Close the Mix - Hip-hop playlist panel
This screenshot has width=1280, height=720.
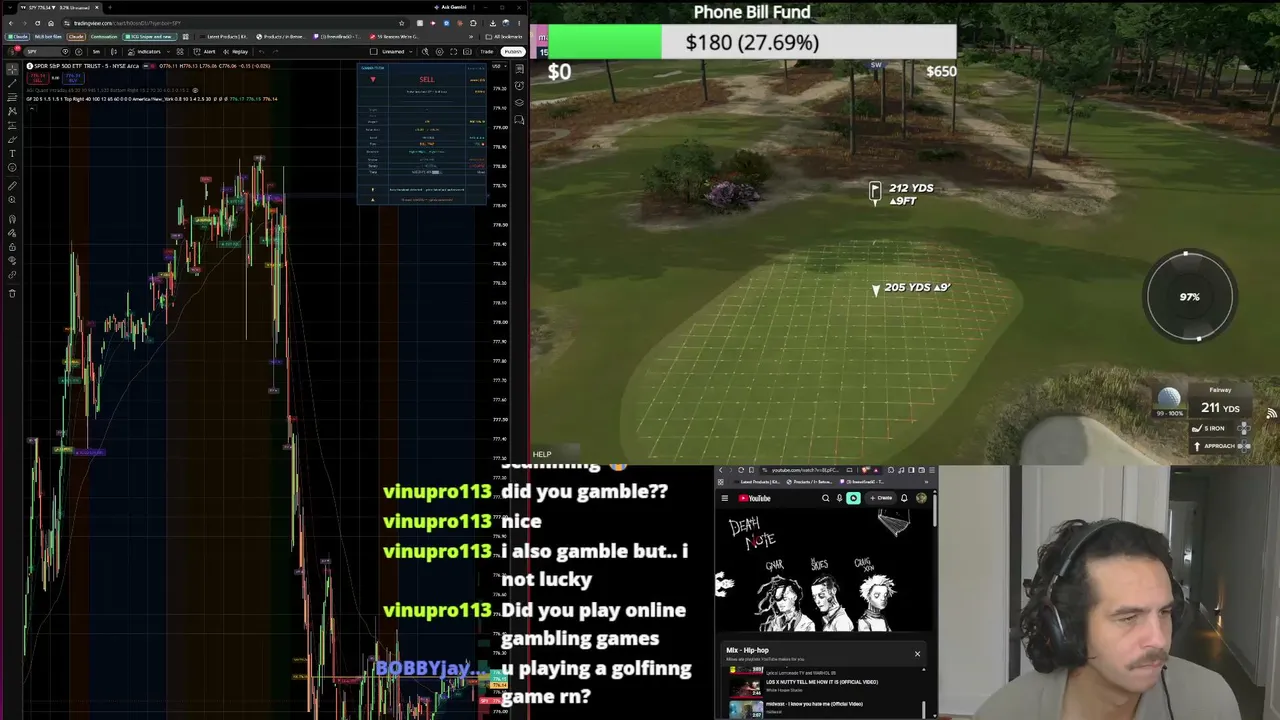[917, 654]
